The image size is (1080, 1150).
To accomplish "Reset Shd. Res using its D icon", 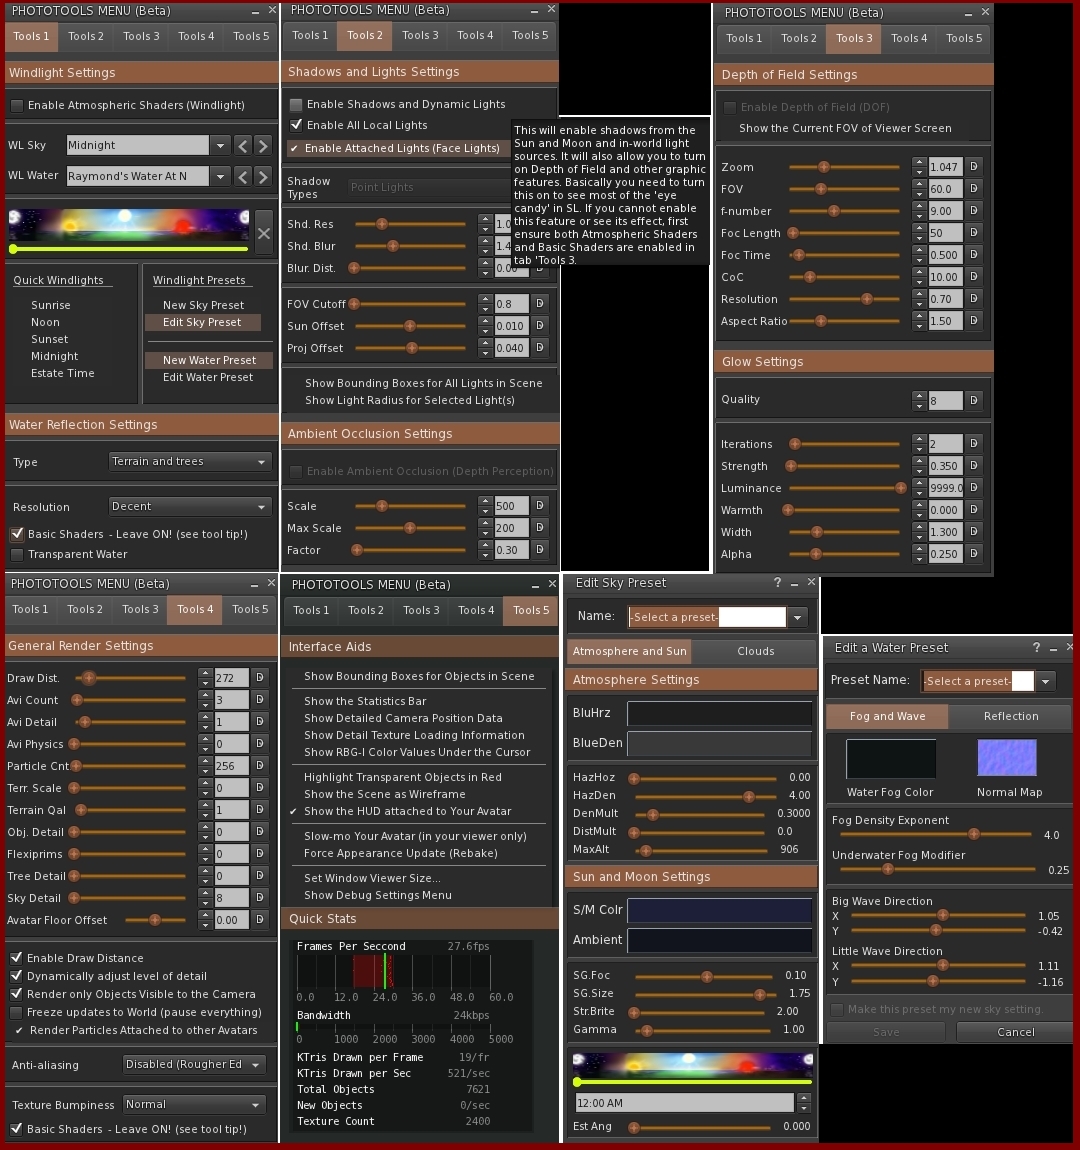I will coord(540,223).
